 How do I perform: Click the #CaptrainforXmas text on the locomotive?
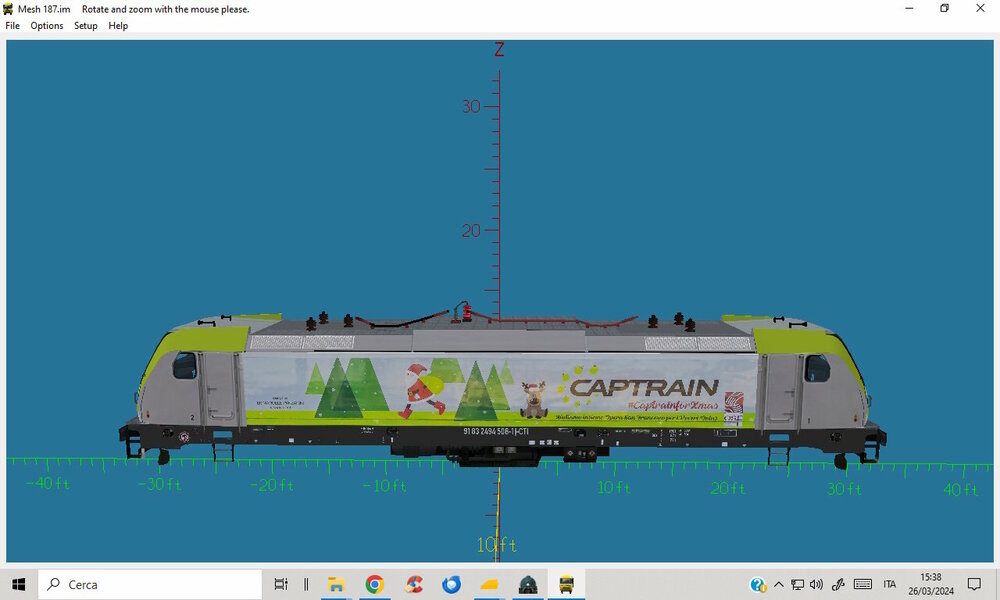[673, 405]
